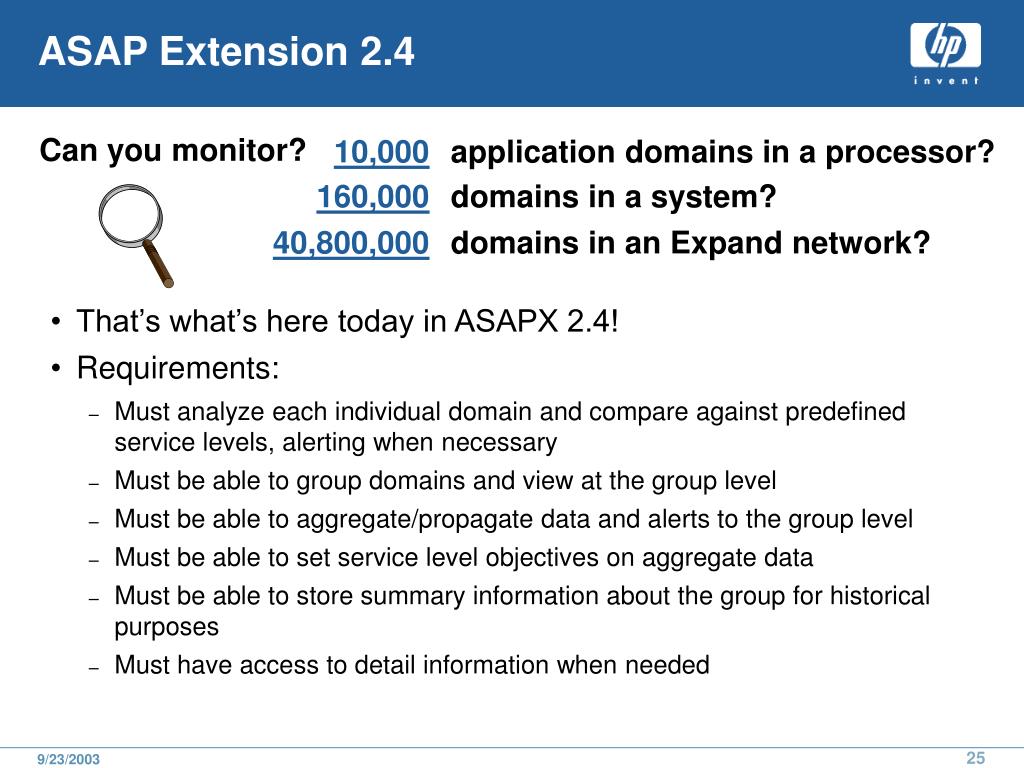
Task: Click 'set service level objectives' line
Action: pos(464,558)
